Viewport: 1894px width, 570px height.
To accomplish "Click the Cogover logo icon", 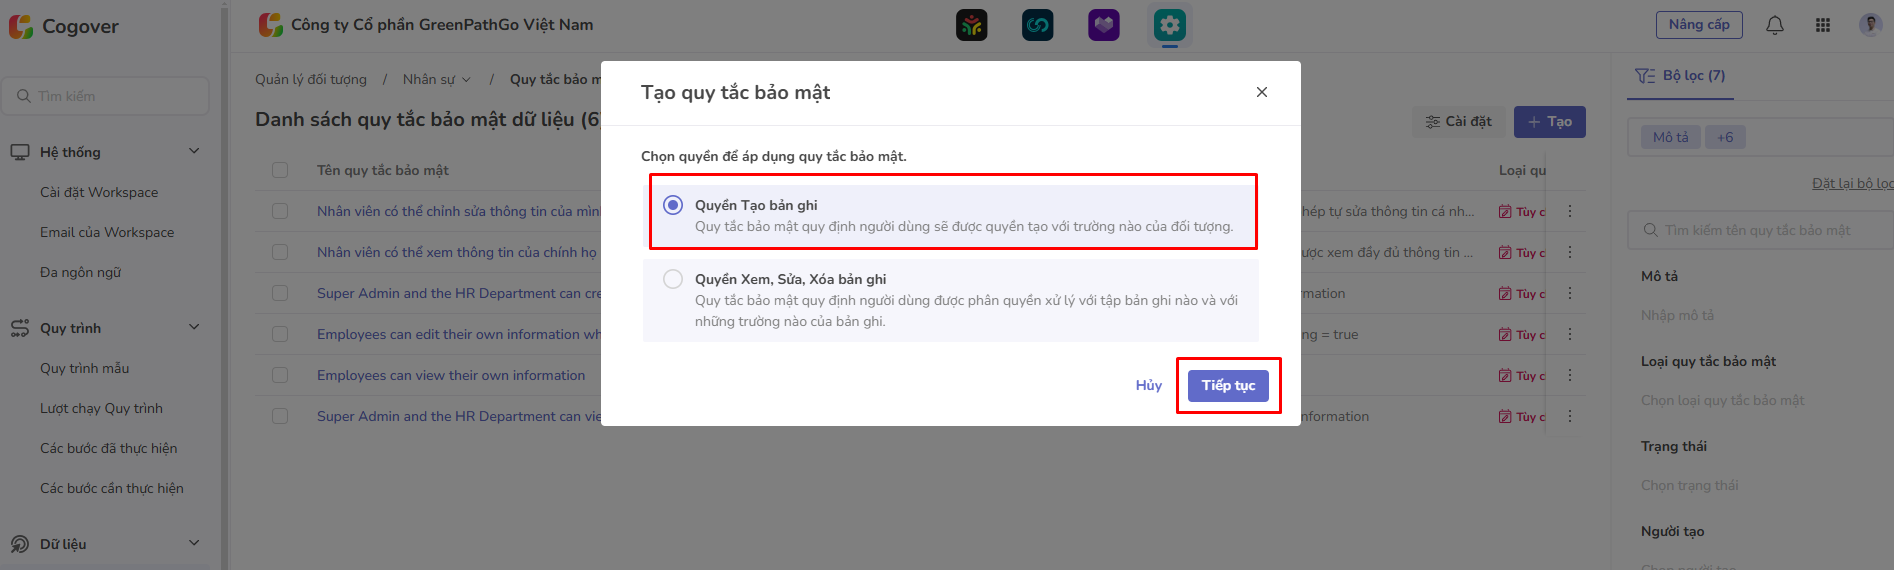I will coord(21,26).
